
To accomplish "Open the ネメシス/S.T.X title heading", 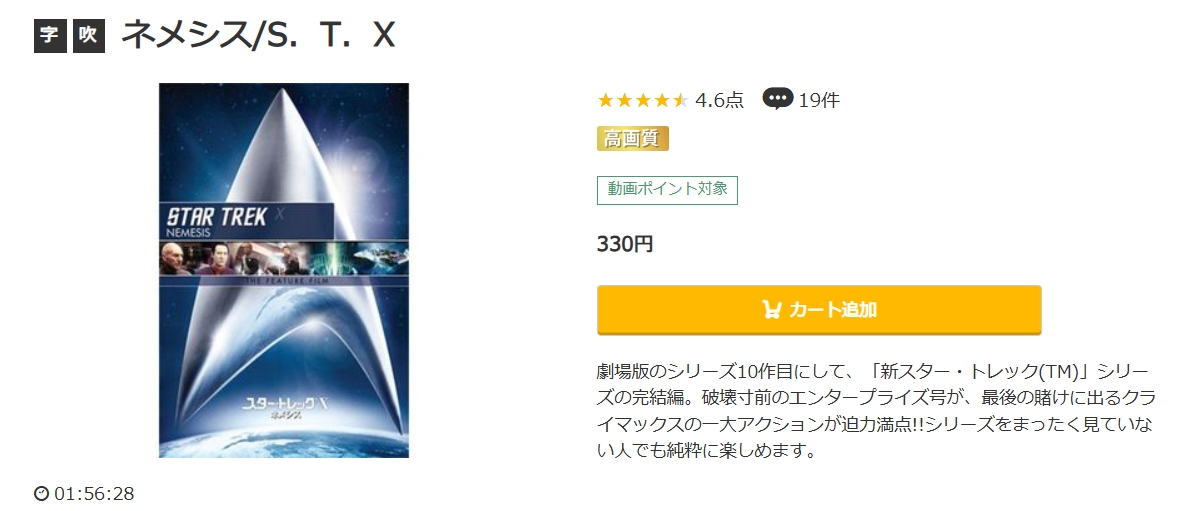I will tap(258, 35).
